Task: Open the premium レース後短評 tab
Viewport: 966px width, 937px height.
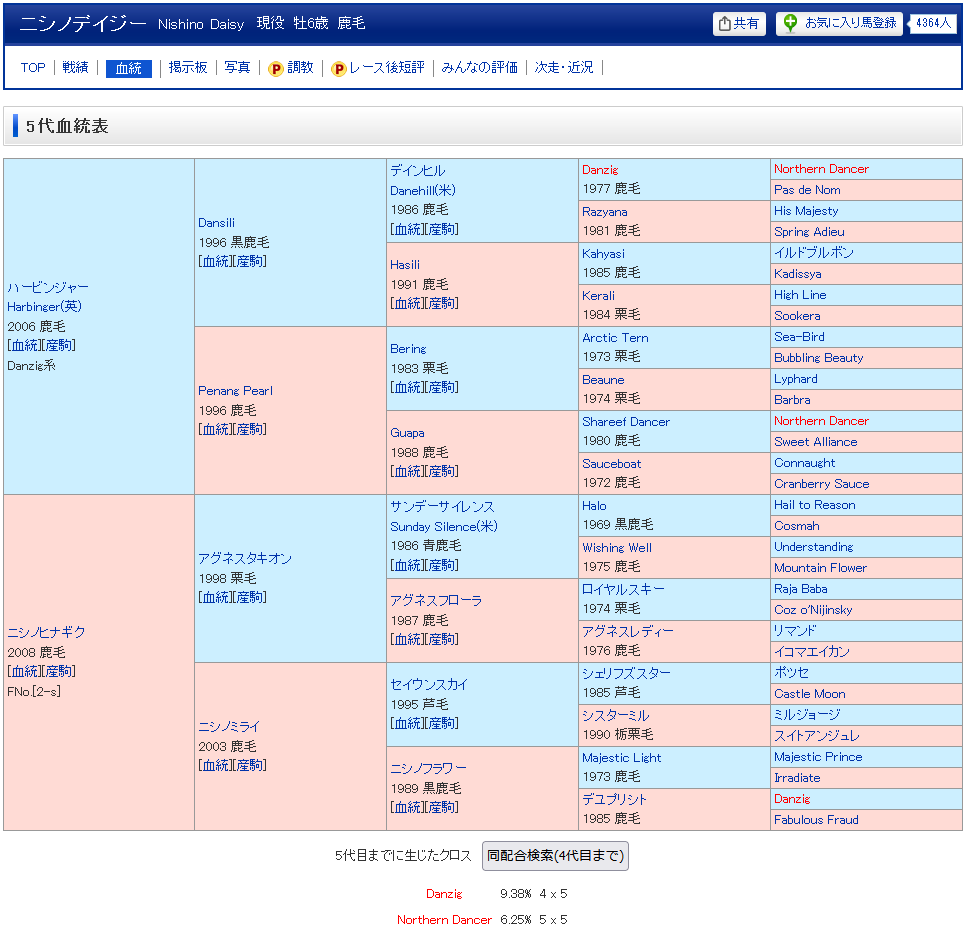Action: pos(378,67)
